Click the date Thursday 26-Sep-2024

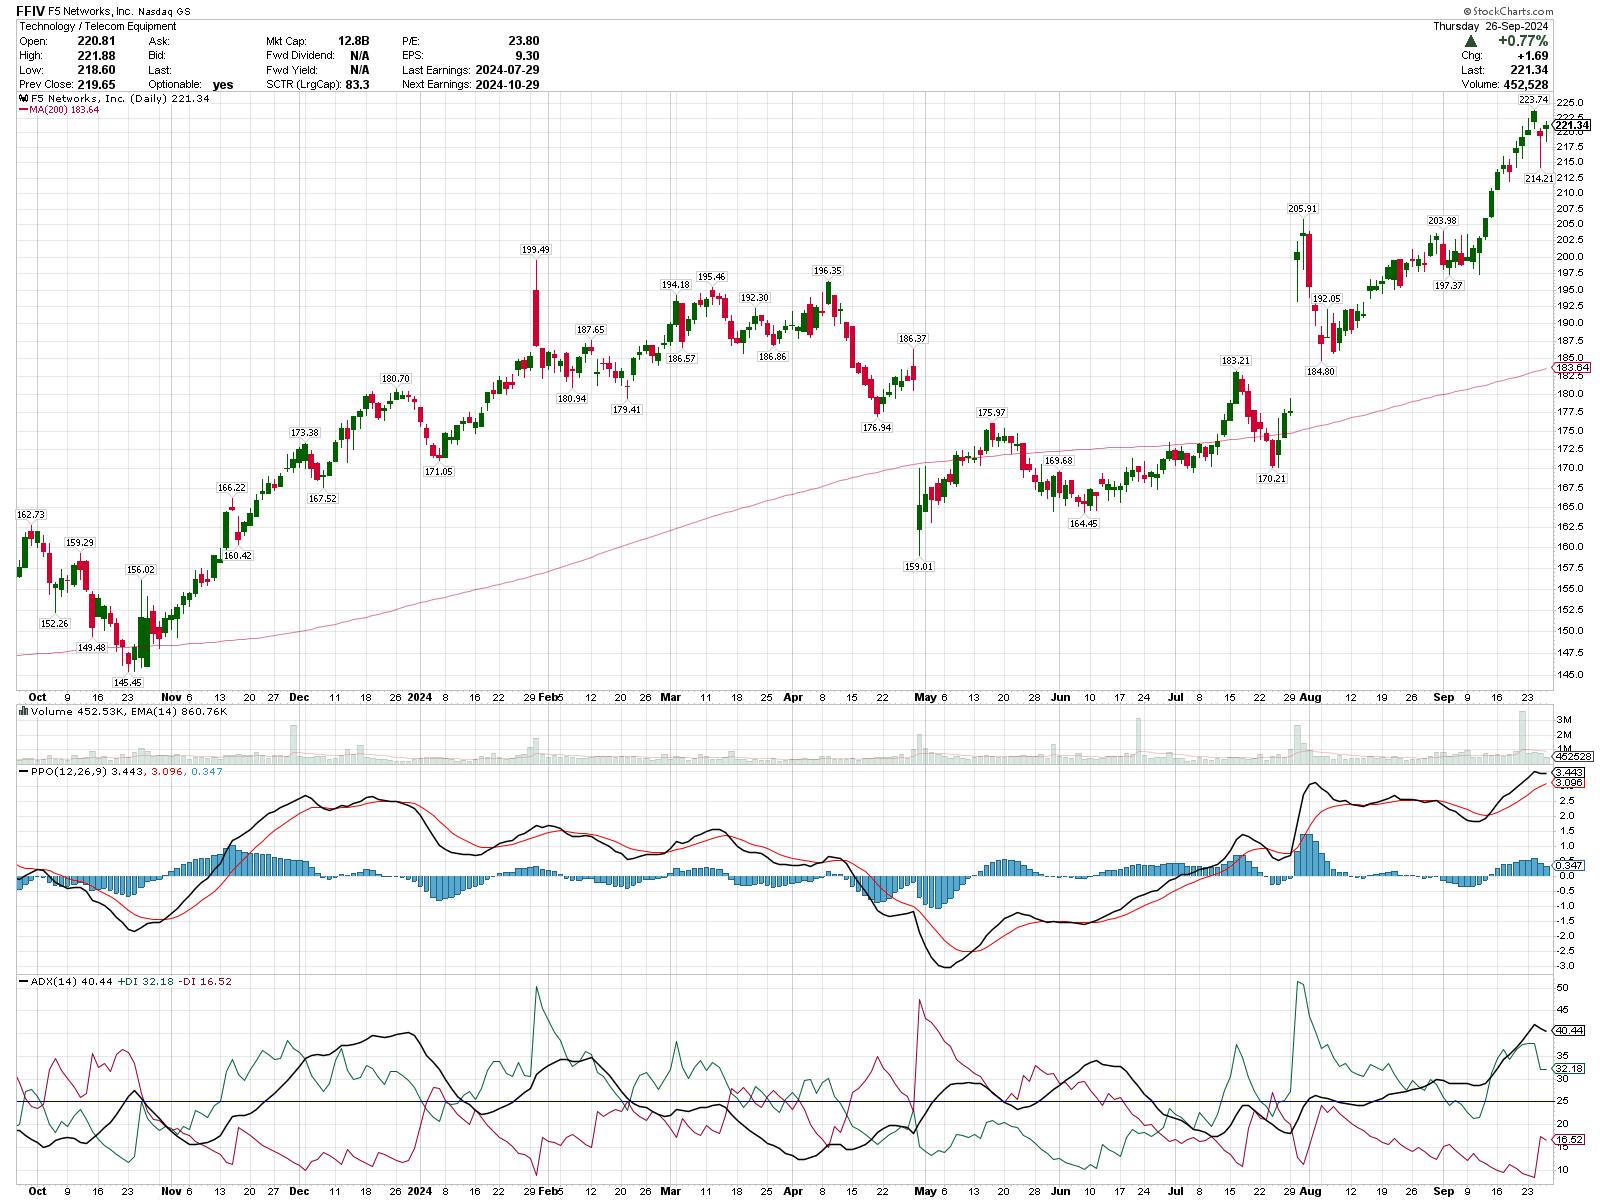1491,27
